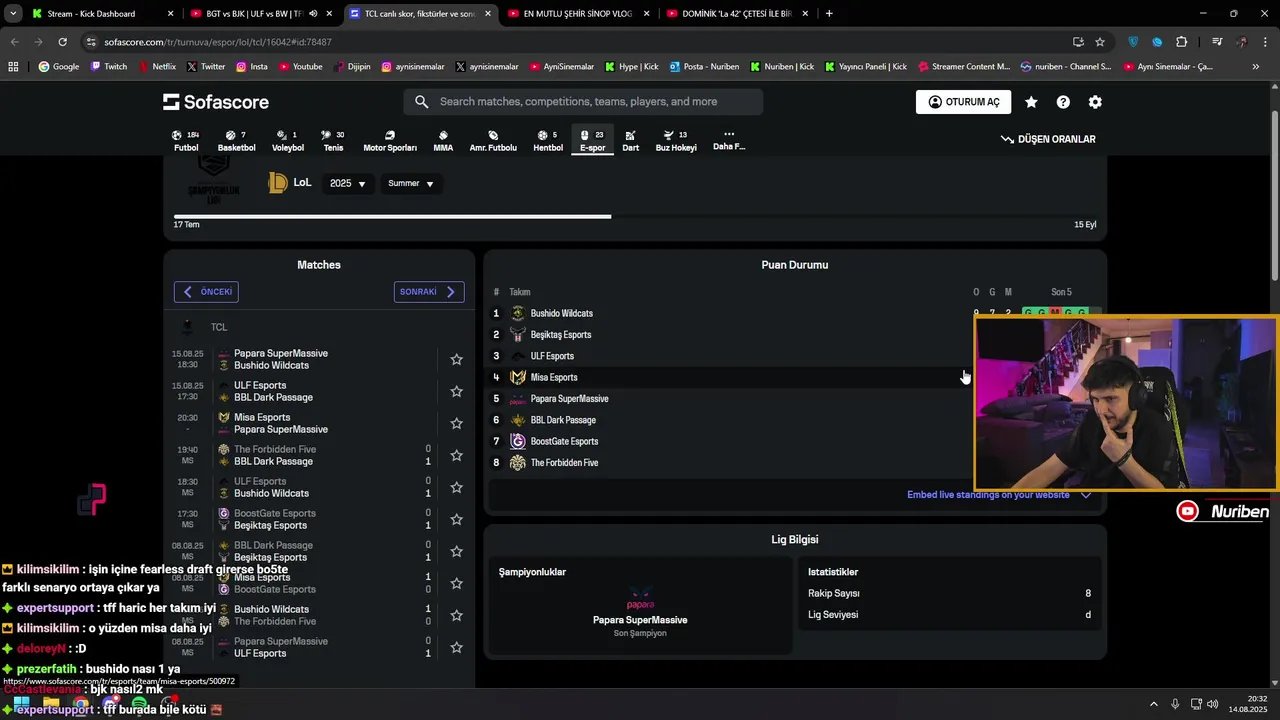Open Google bookmark in bookmarks bar
The image size is (1280, 720).
(x=58, y=67)
